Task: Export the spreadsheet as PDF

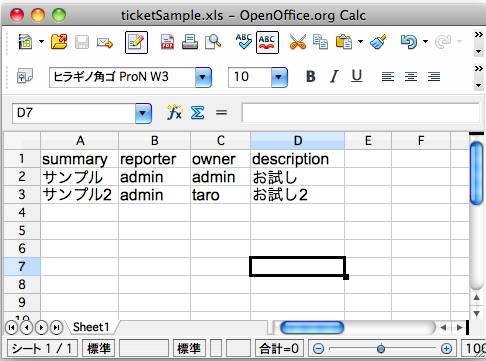Action: (x=167, y=42)
